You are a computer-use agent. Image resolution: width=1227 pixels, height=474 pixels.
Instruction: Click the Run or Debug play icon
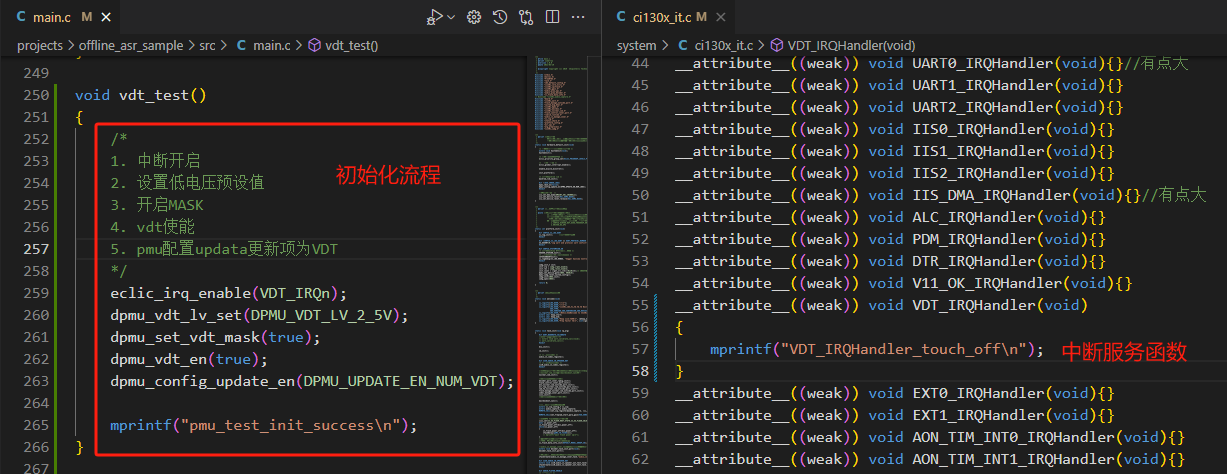(434, 17)
